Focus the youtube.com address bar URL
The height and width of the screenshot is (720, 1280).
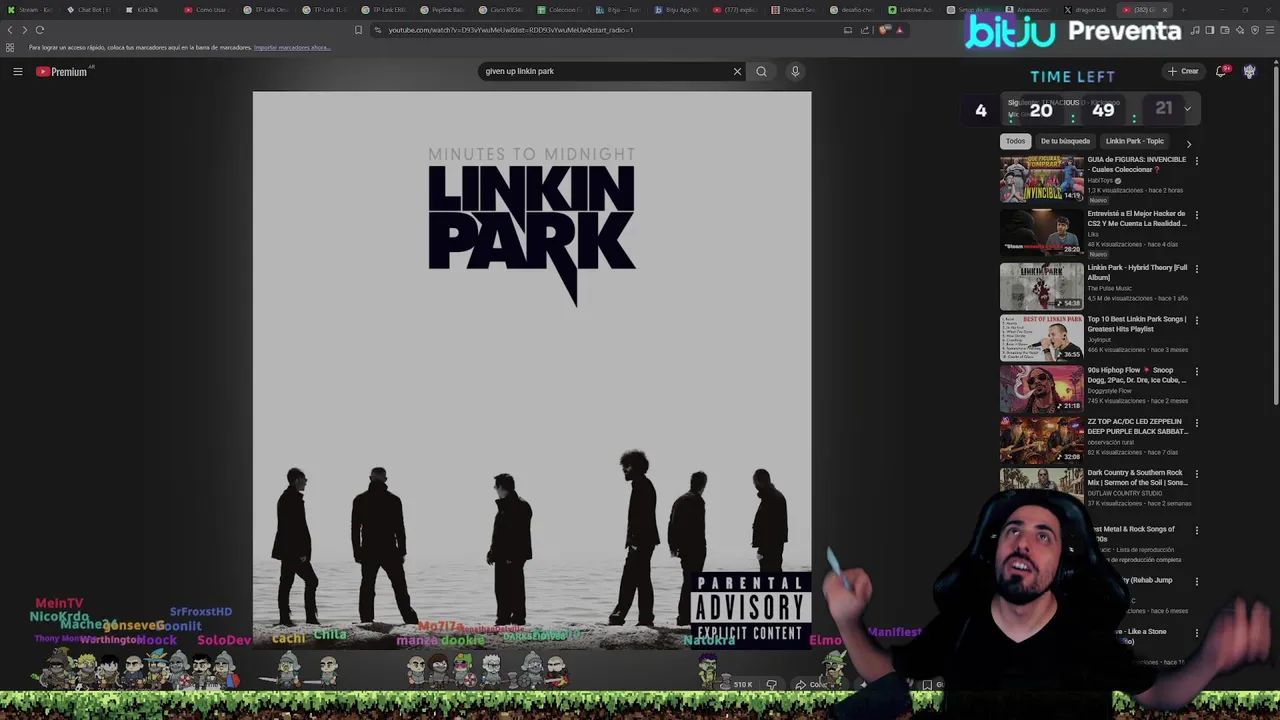(x=510, y=30)
